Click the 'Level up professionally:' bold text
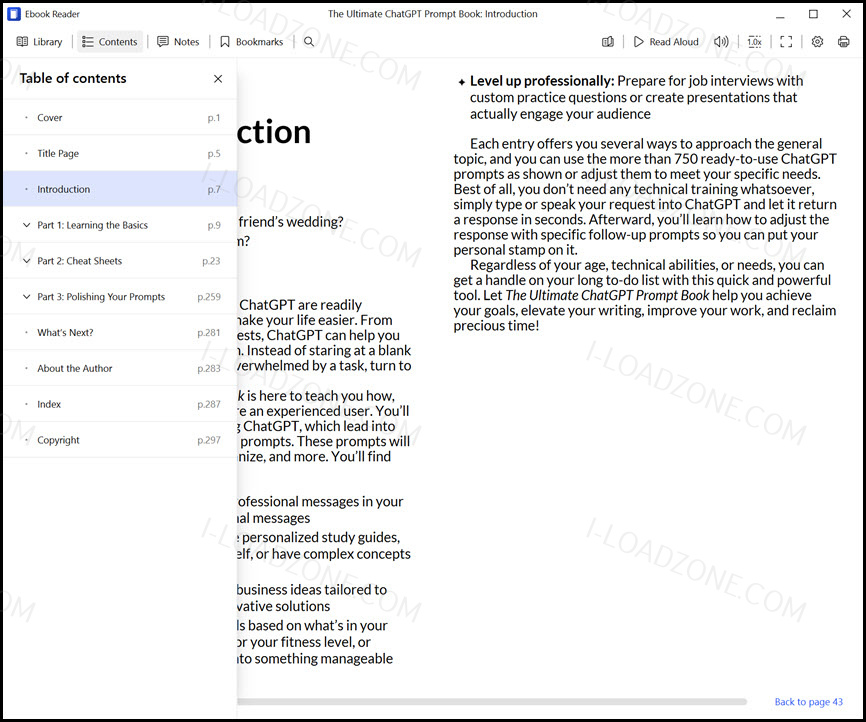Screen dimensions: 866x722 click(542, 81)
